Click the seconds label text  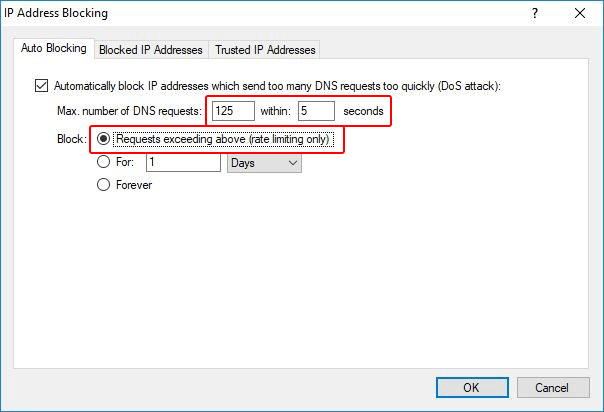tap(363, 111)
